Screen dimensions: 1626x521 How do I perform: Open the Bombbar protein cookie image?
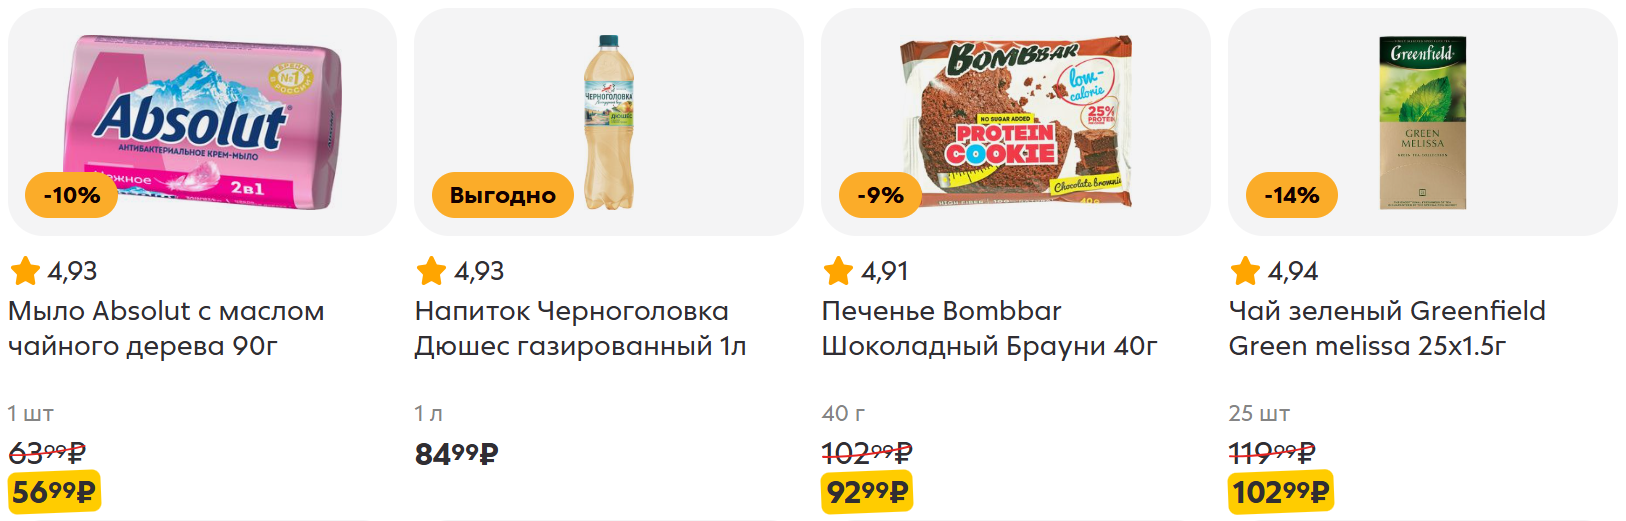pyautogui.click(x=1016, y=122)
